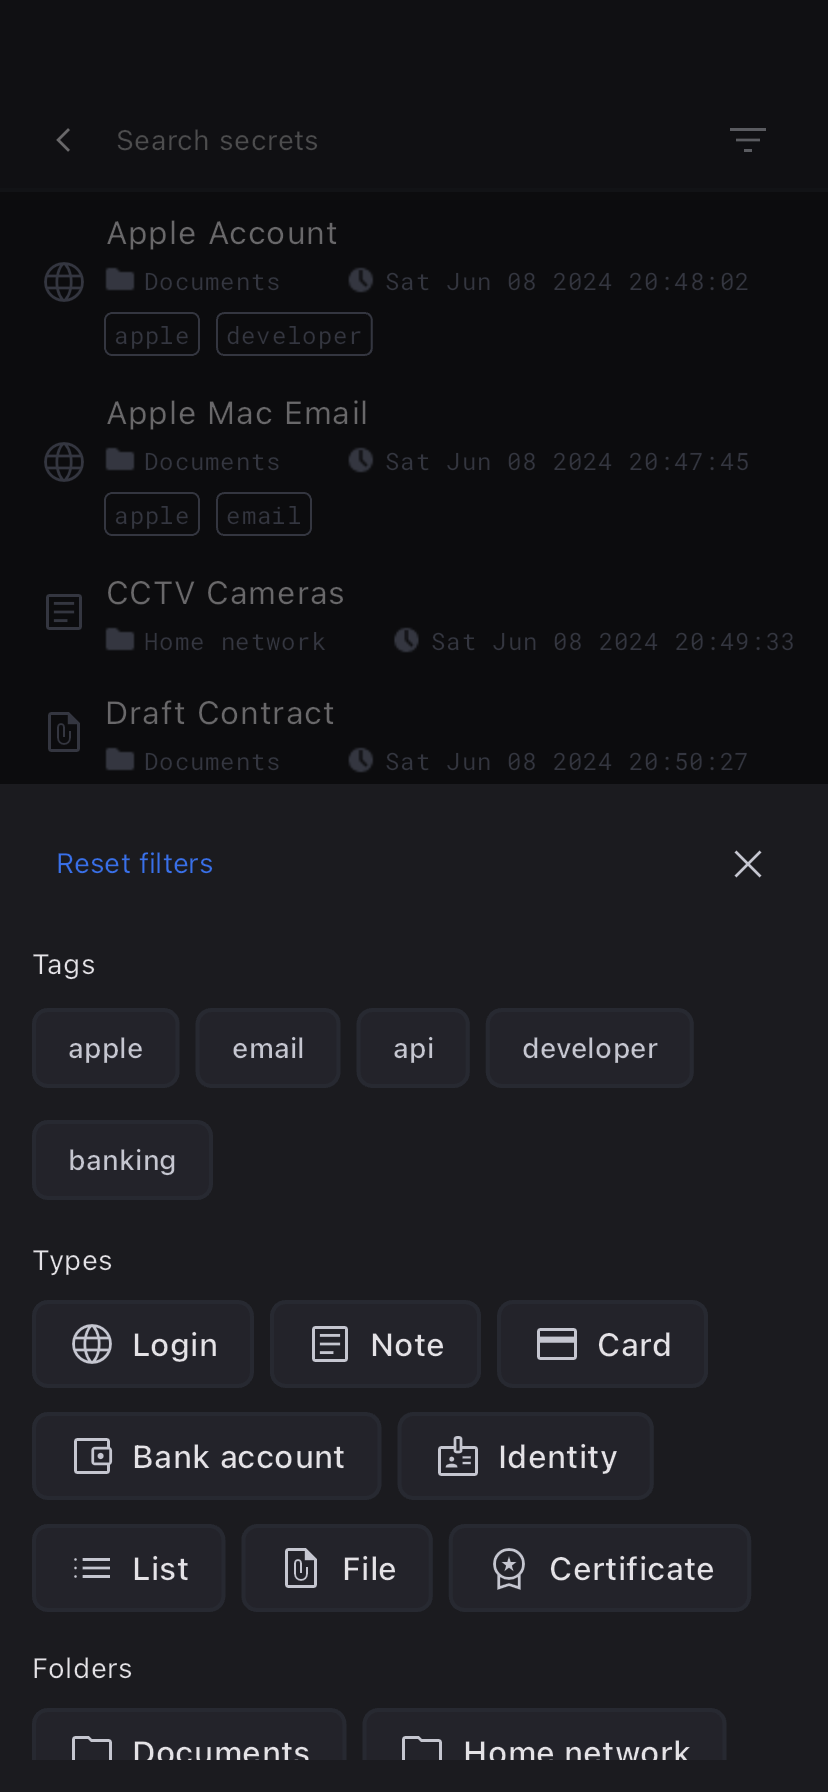Click the Card type icon

pyautogui.click(x=557, y=1344)
